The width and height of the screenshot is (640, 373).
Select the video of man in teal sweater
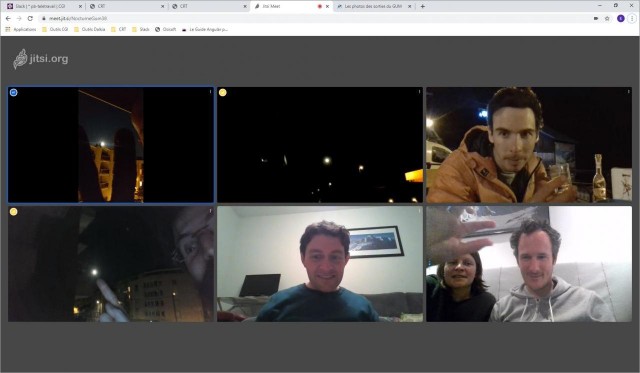pyautogui.click(x=320, y=264)
